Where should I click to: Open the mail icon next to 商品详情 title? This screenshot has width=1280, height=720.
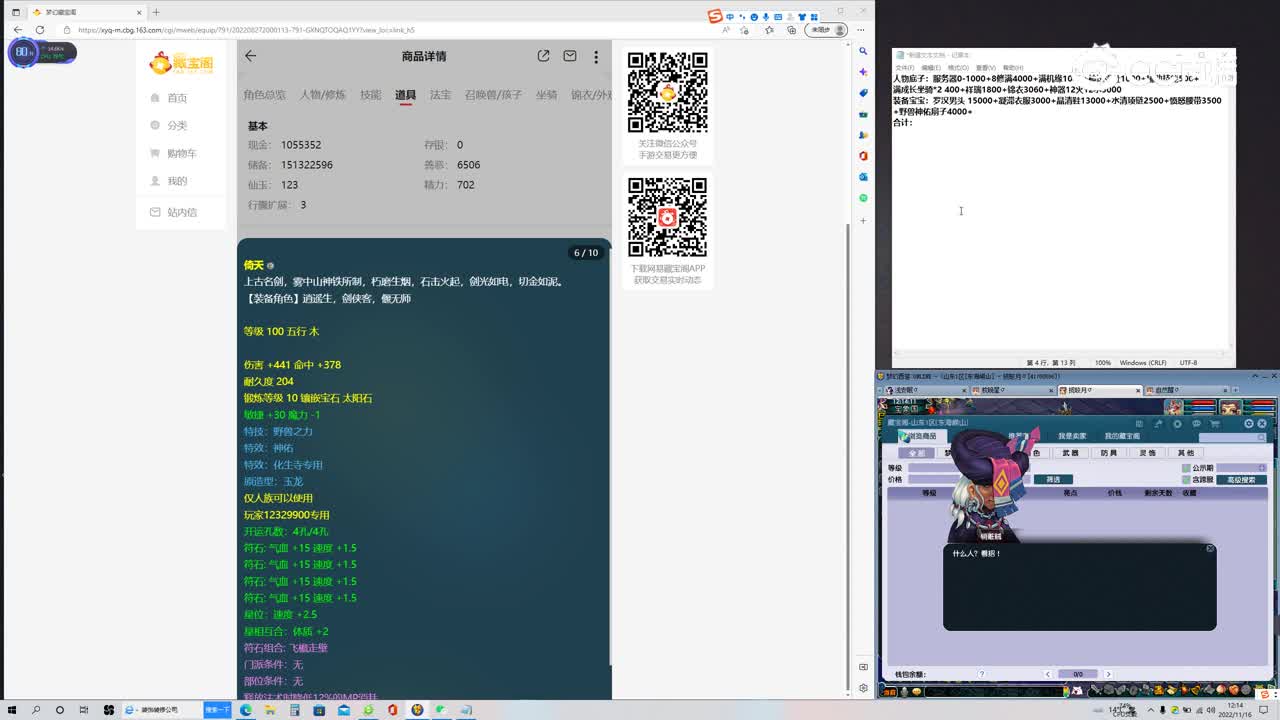[570, 57]
